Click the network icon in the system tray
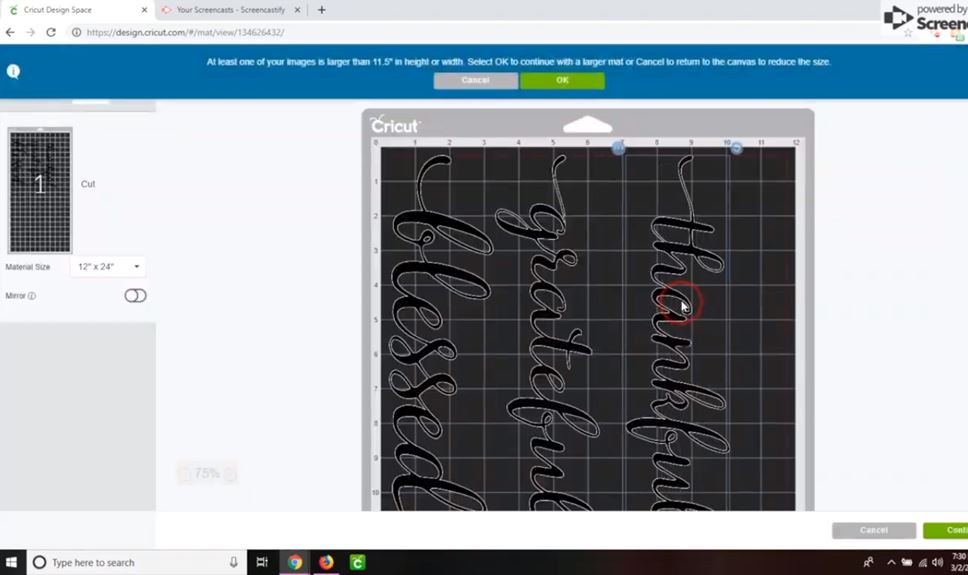The height and width of the screenshot is (575, 968). [x=923, y=562]
